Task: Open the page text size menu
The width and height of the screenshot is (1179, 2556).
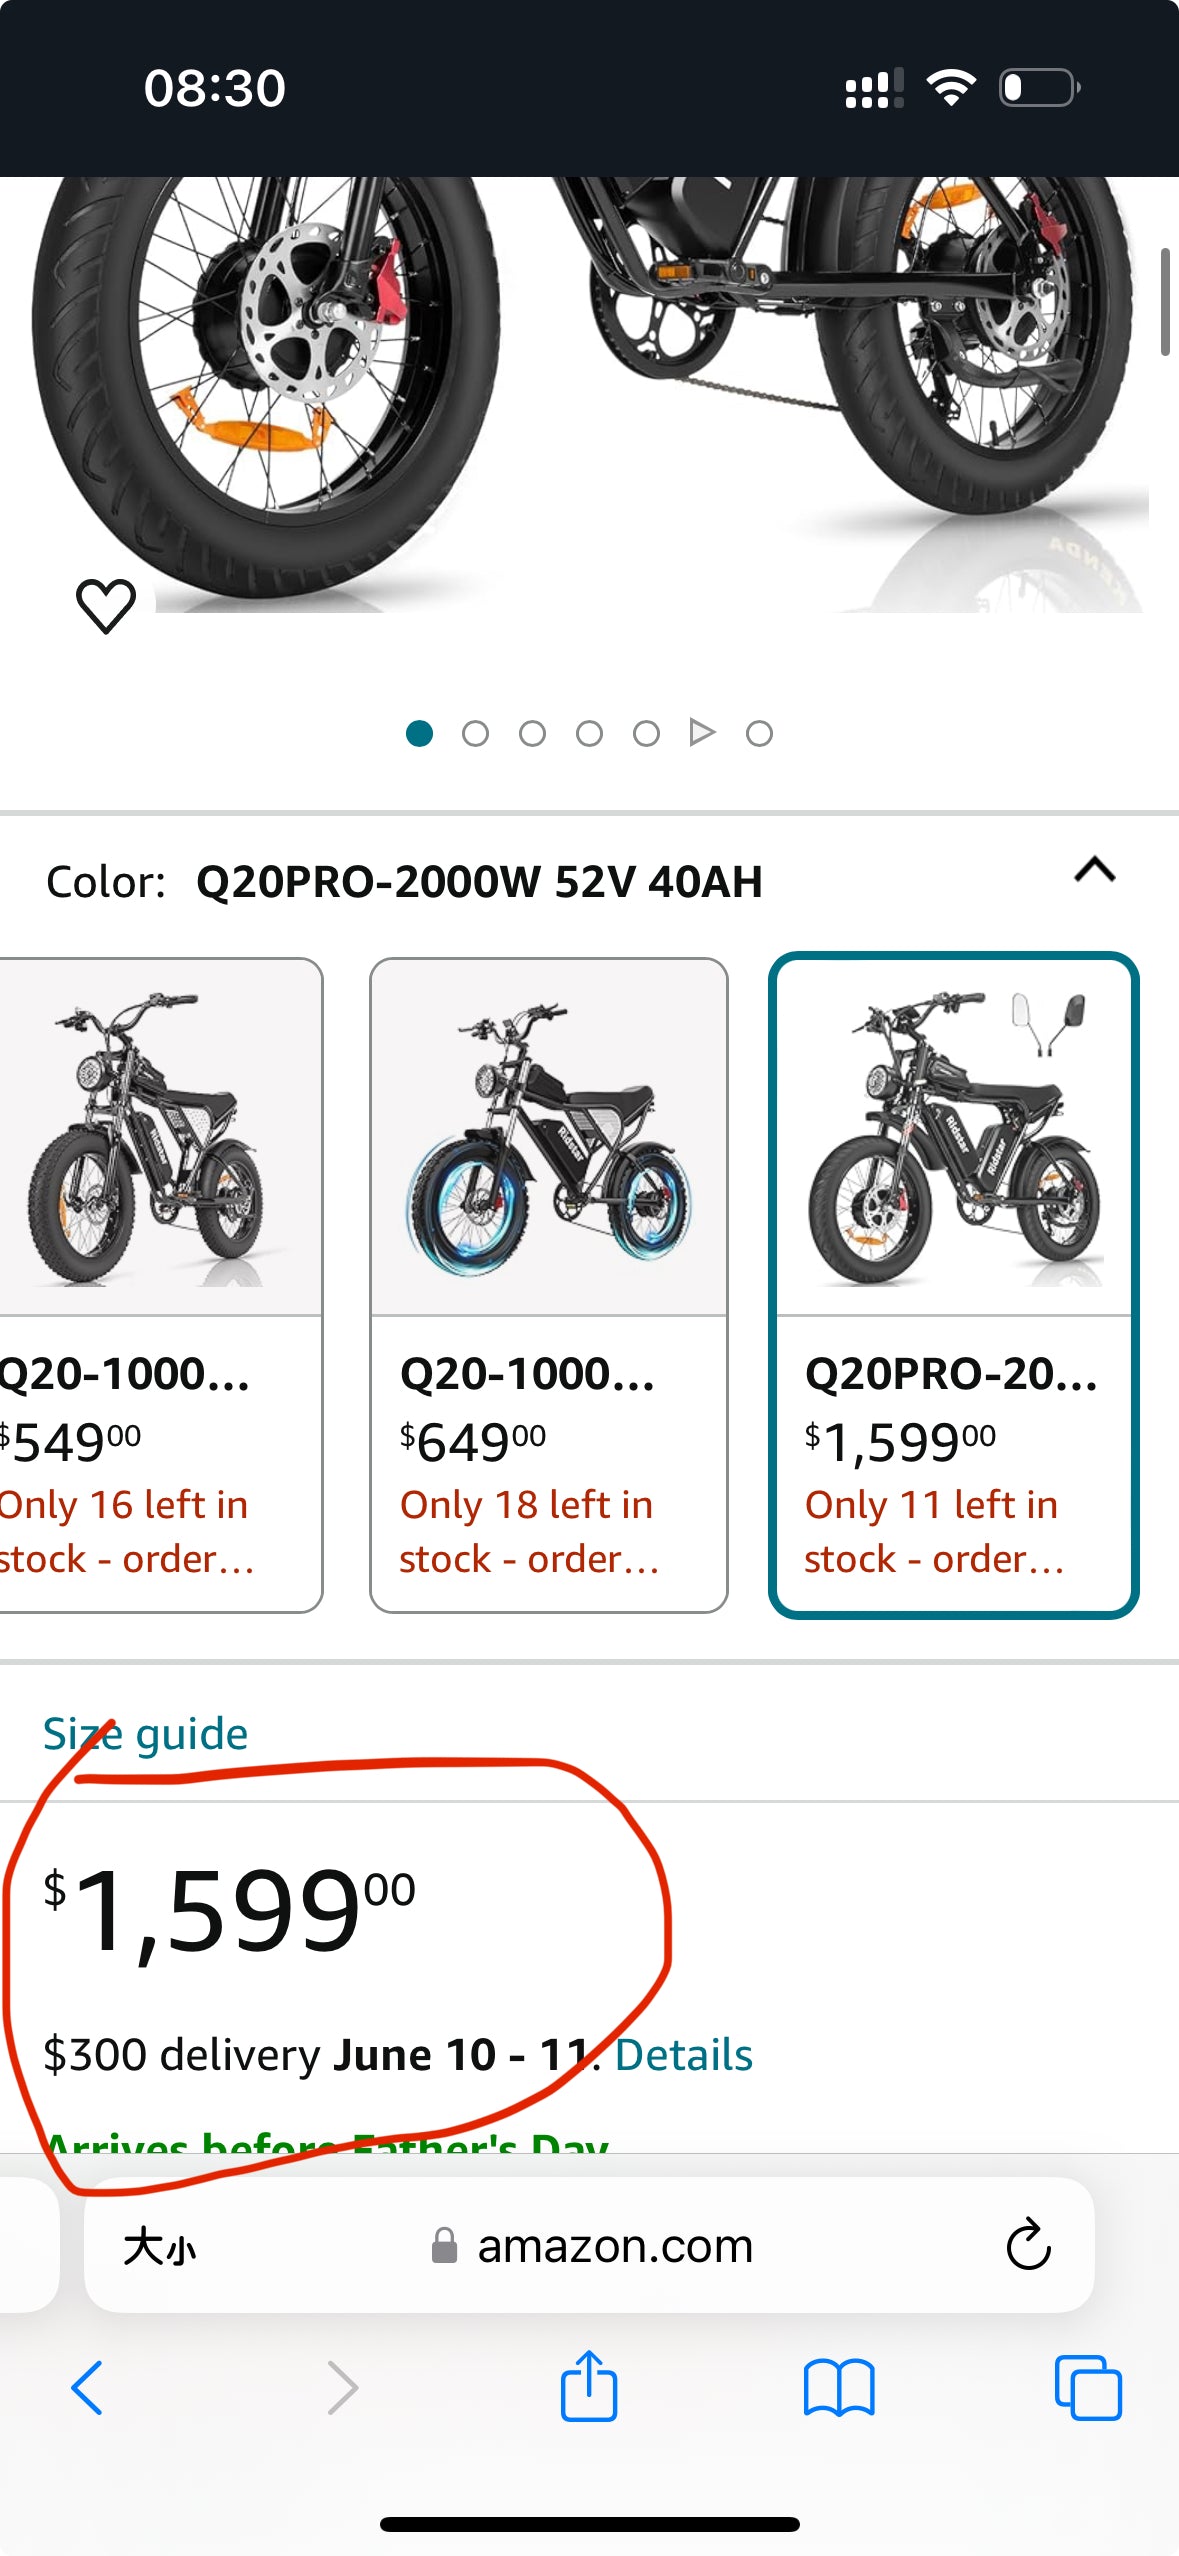Action: click(x=160, y=2247)
